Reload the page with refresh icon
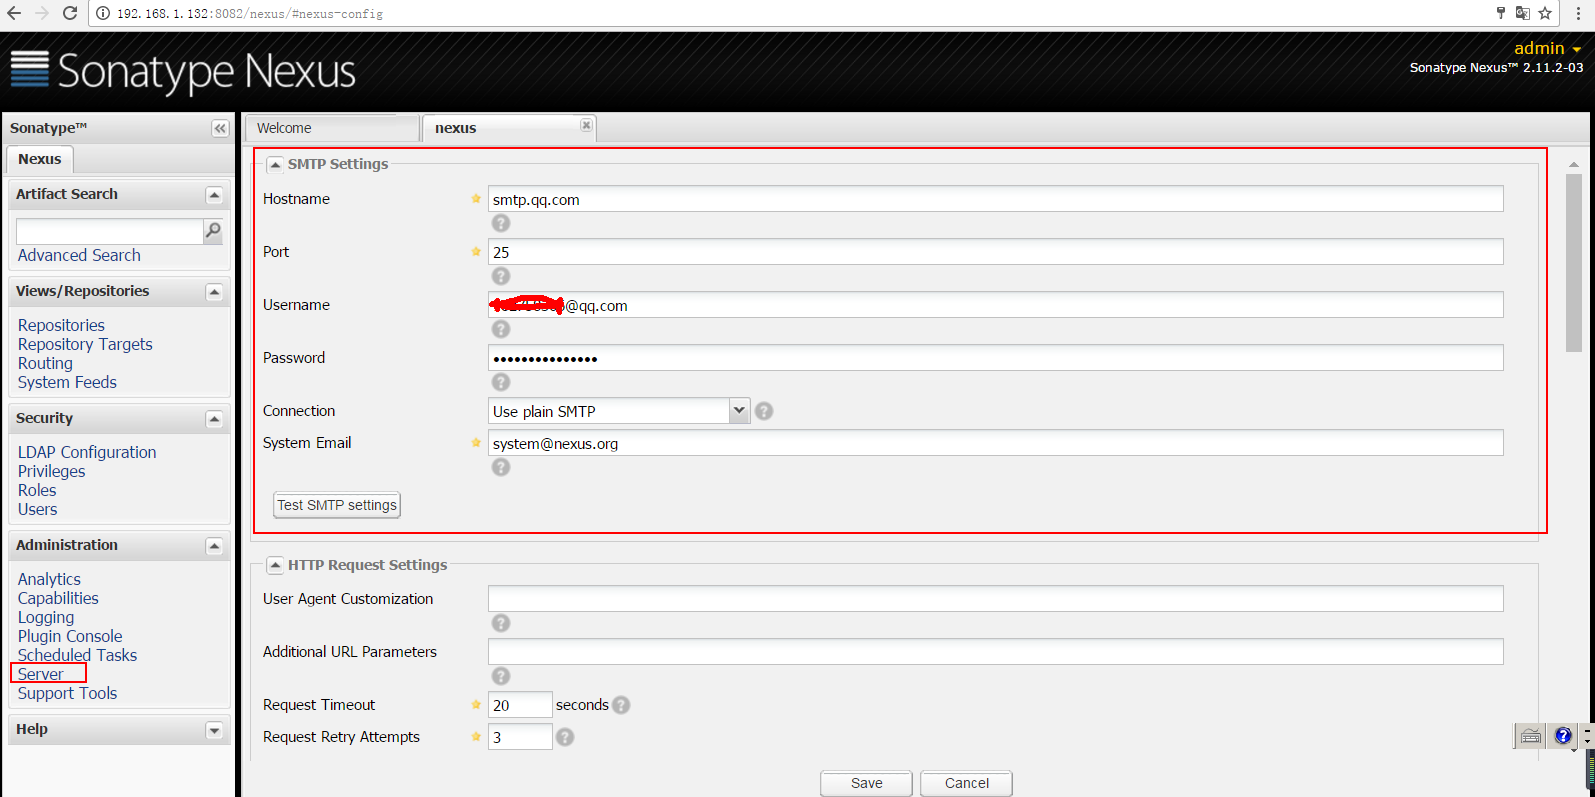Viewport: 1595px width, 797px height. [x=69, y=13]
